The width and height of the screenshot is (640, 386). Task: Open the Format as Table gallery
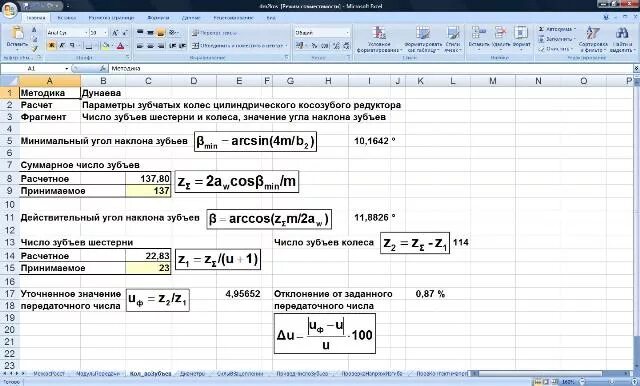tap(423, 39)
